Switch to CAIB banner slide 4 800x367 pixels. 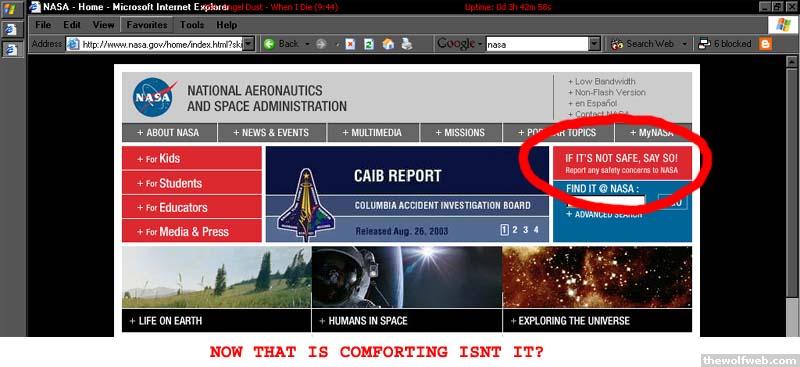tap(536, 230)
